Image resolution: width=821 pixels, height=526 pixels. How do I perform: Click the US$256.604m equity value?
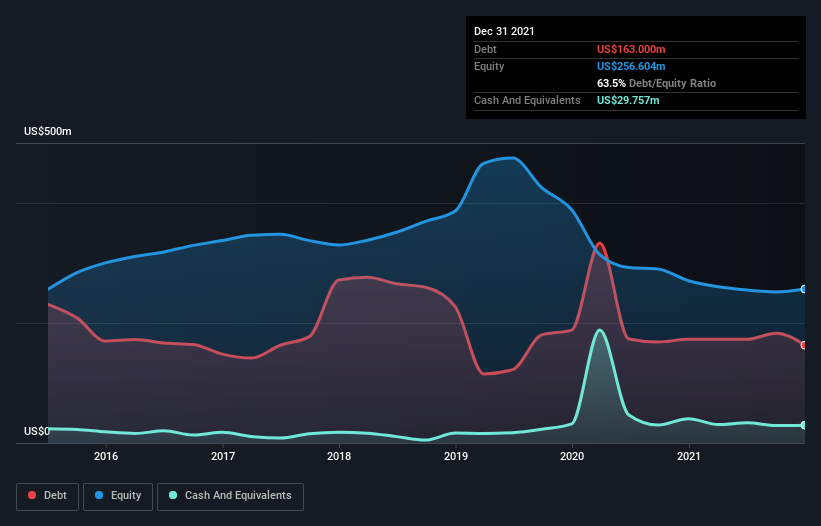tap(631, 66)
